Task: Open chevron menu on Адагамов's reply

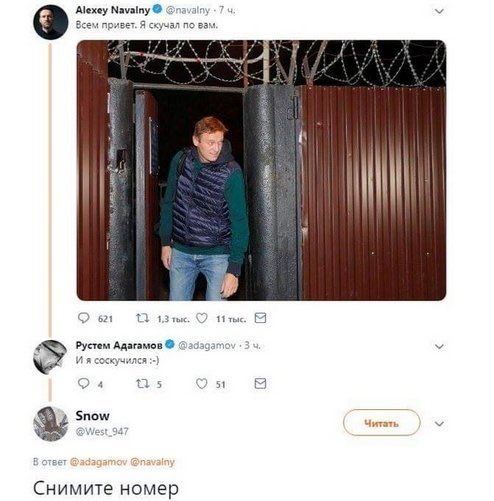Action: 439,347
